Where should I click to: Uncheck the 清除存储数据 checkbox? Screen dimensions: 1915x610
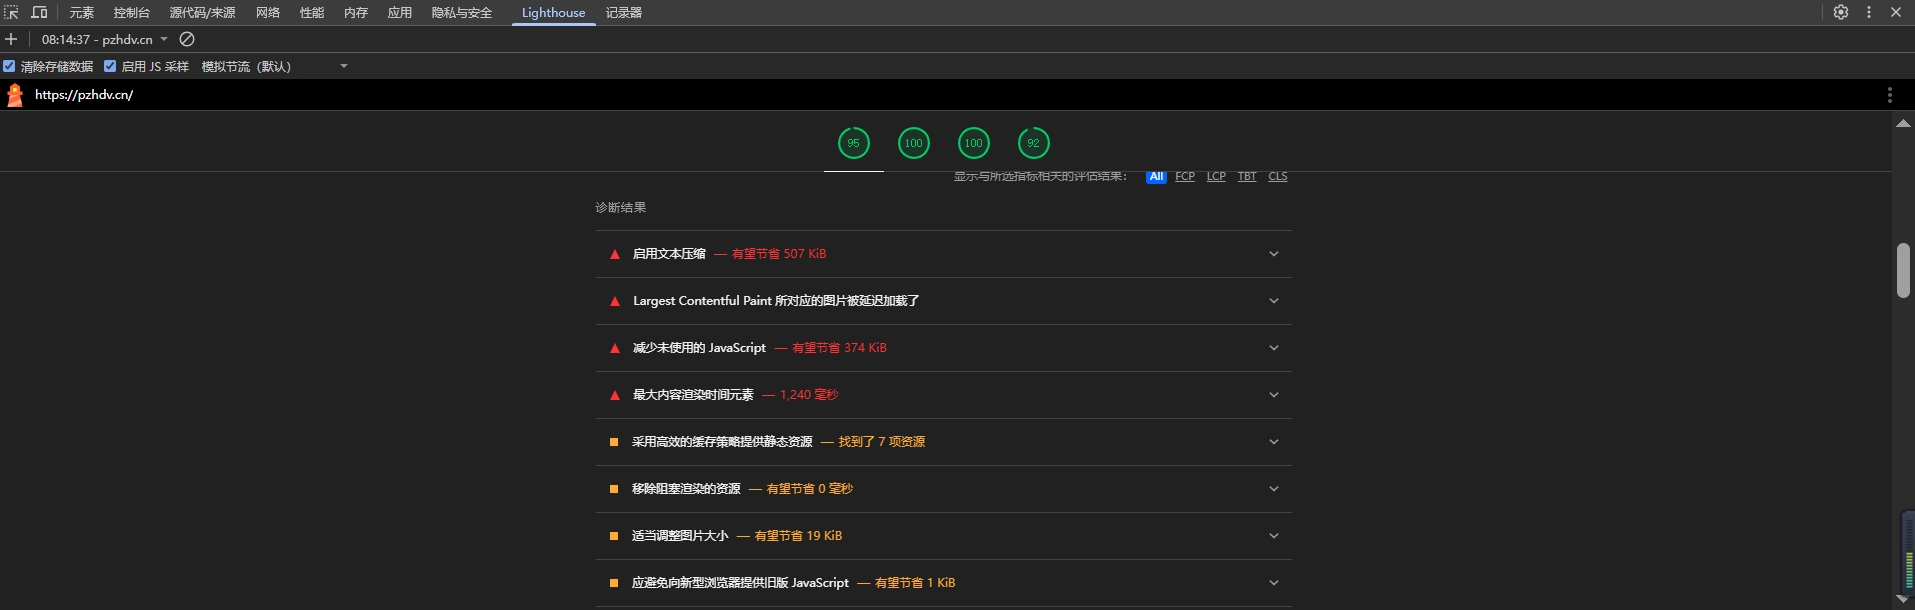[9, 67]
